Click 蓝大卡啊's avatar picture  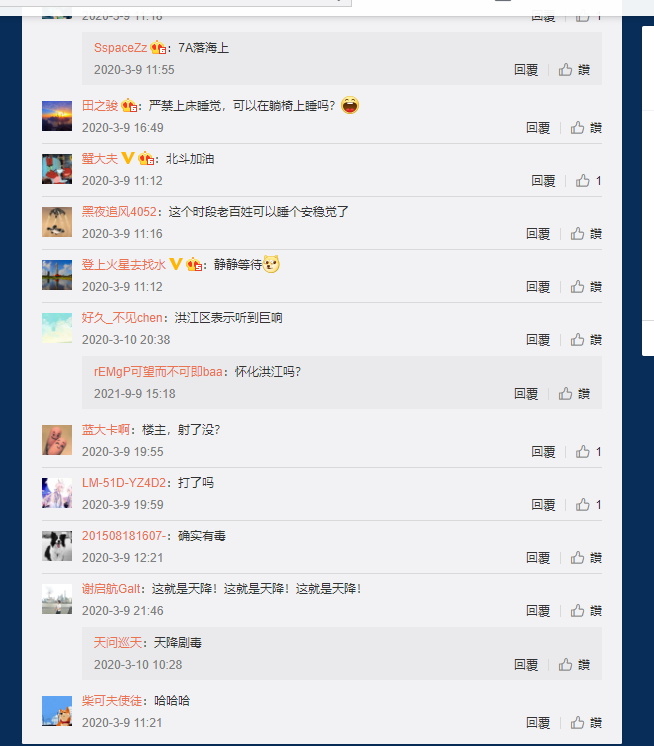click(57, 440)
